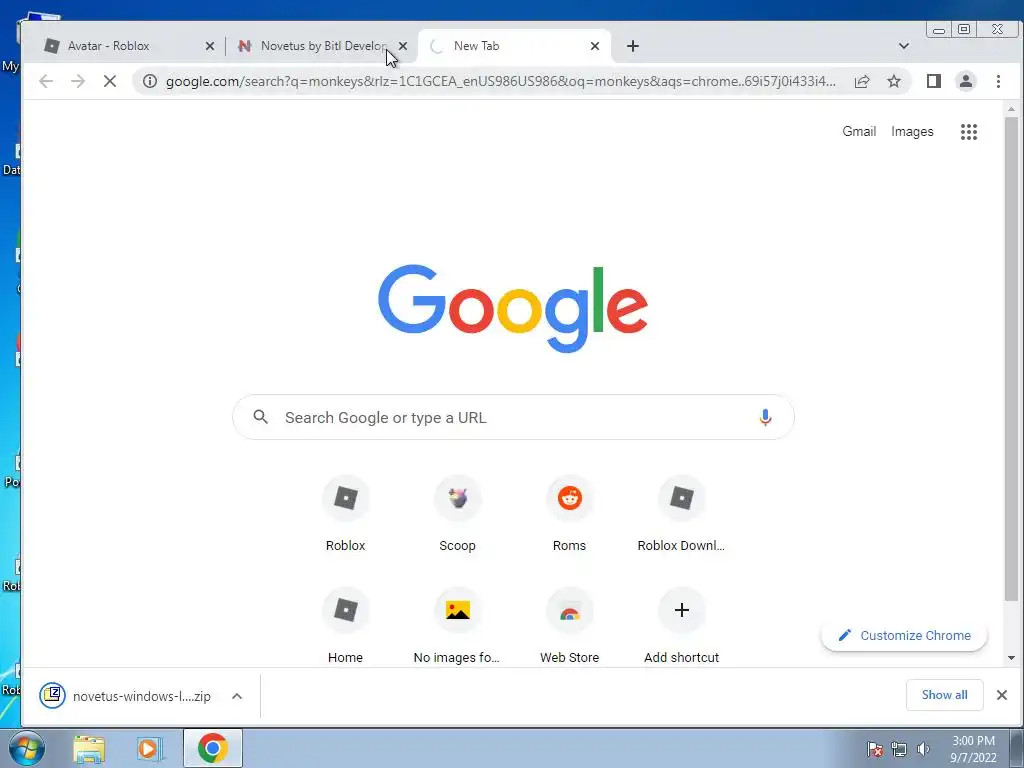Launch Windows Media Player from taskbar
Image resolution: width=1024 pixels, height=768 pixels.
(x=150, y=748)
